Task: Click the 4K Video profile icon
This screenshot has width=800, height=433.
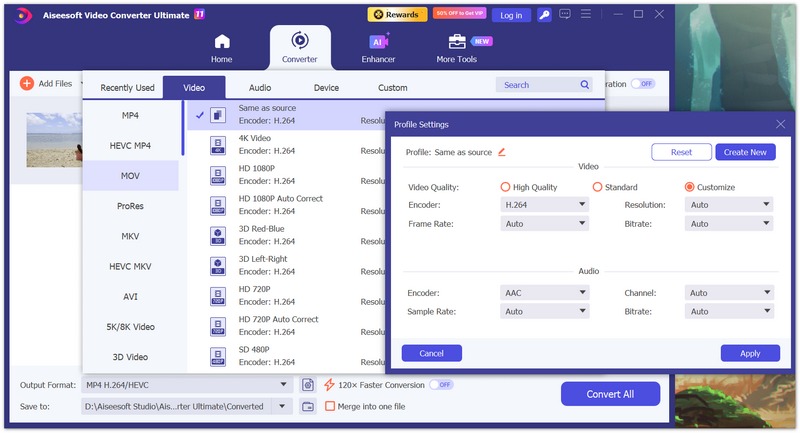Action: pos(218,145)
